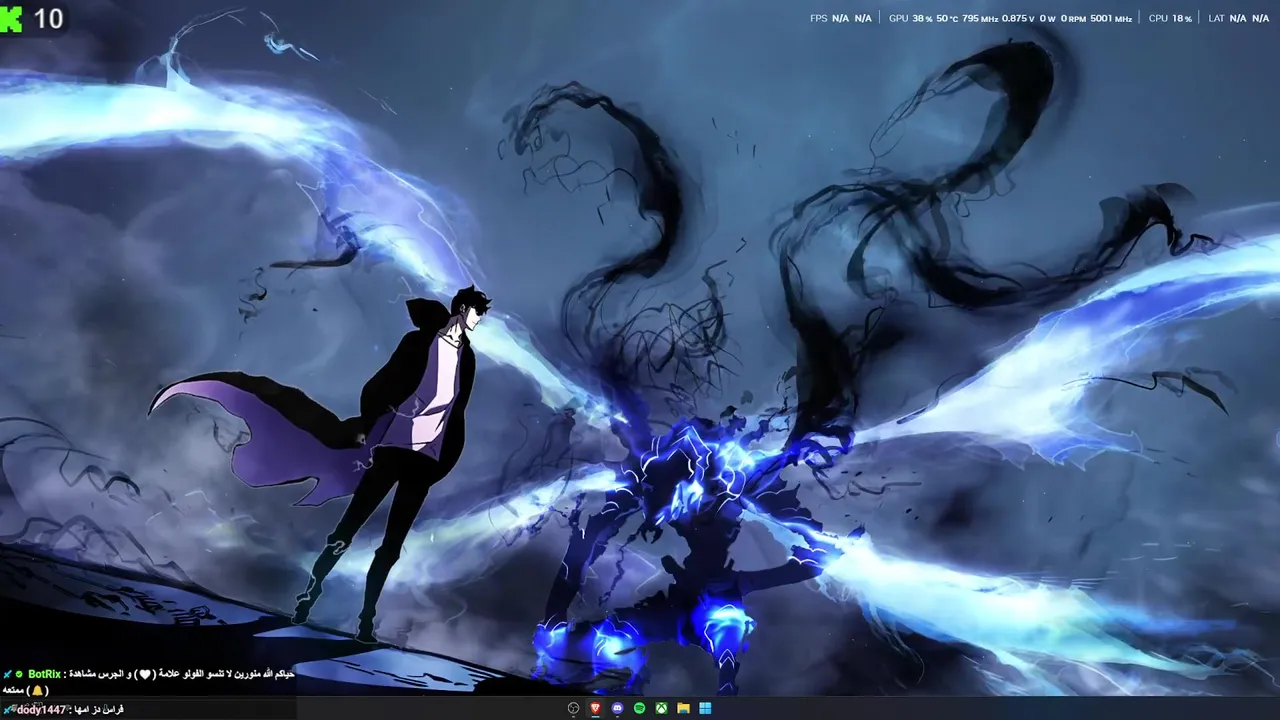Launch Spotify from the taskbar

pos(639,708)
